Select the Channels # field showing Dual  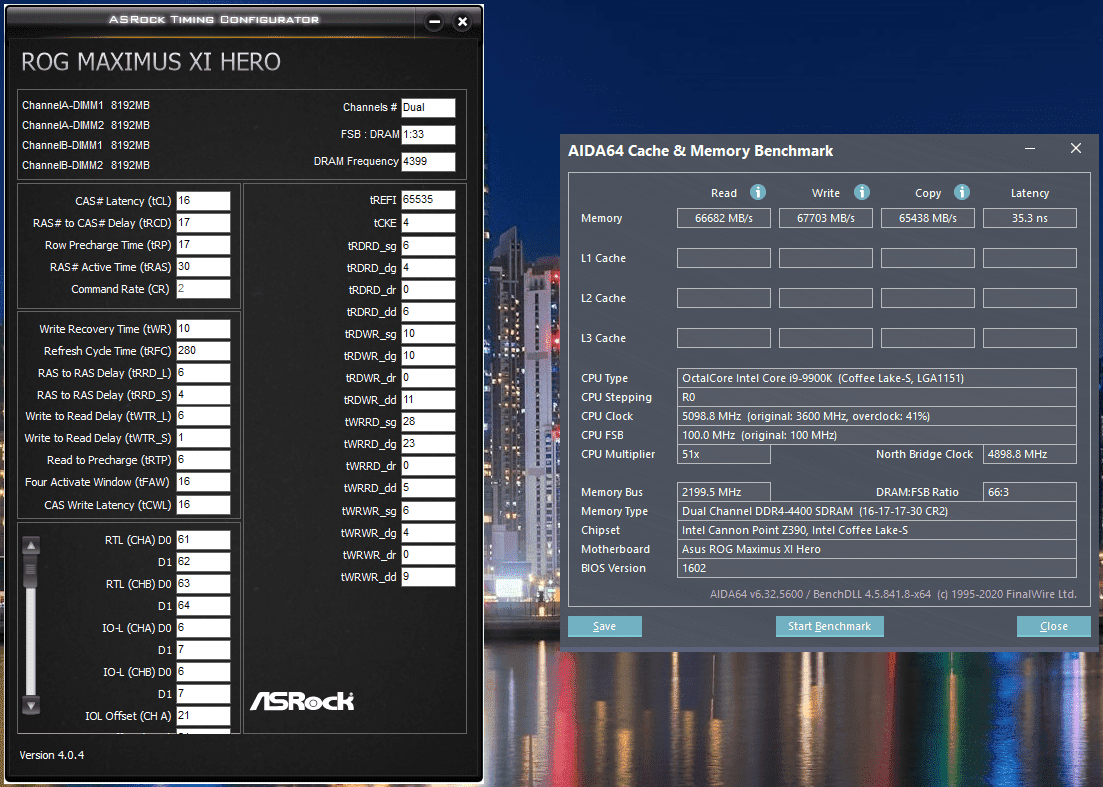(x=428, y=108)
